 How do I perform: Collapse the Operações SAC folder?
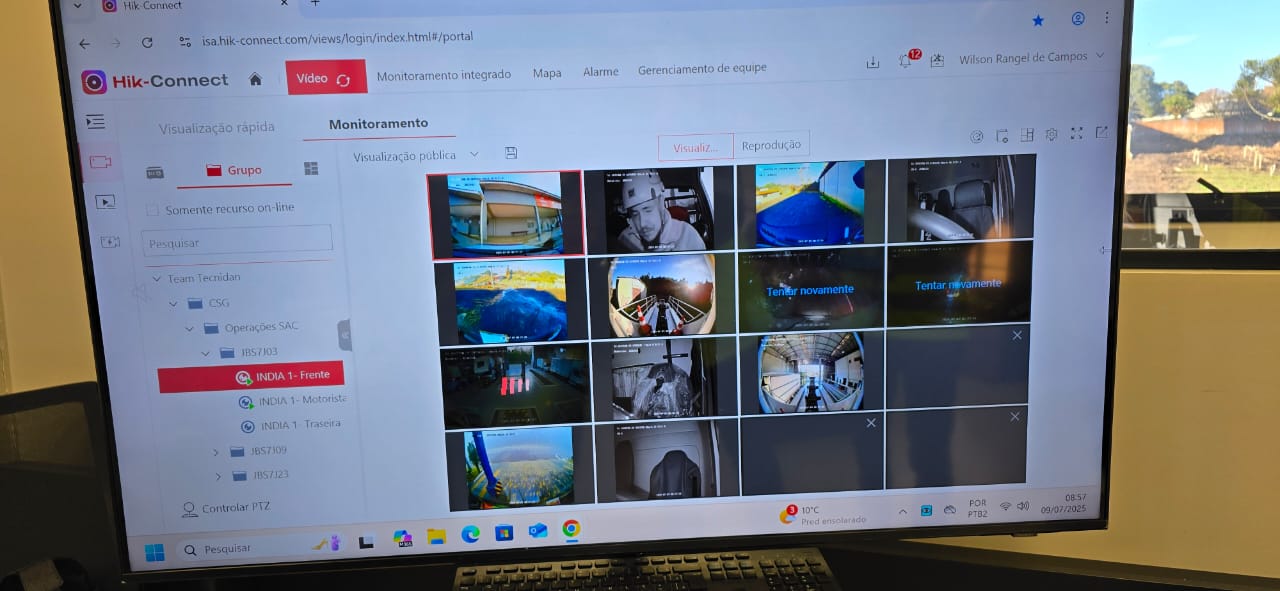(x=190, y=328)
